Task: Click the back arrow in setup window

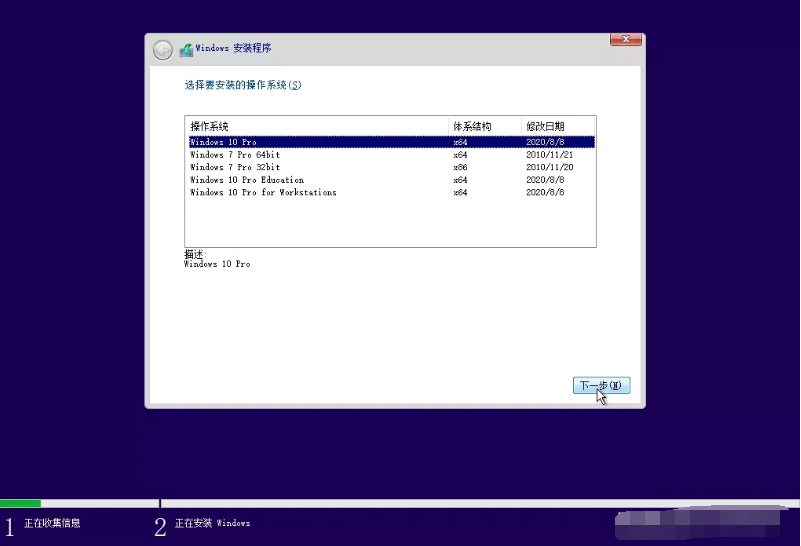Action: tap(163, 50)
